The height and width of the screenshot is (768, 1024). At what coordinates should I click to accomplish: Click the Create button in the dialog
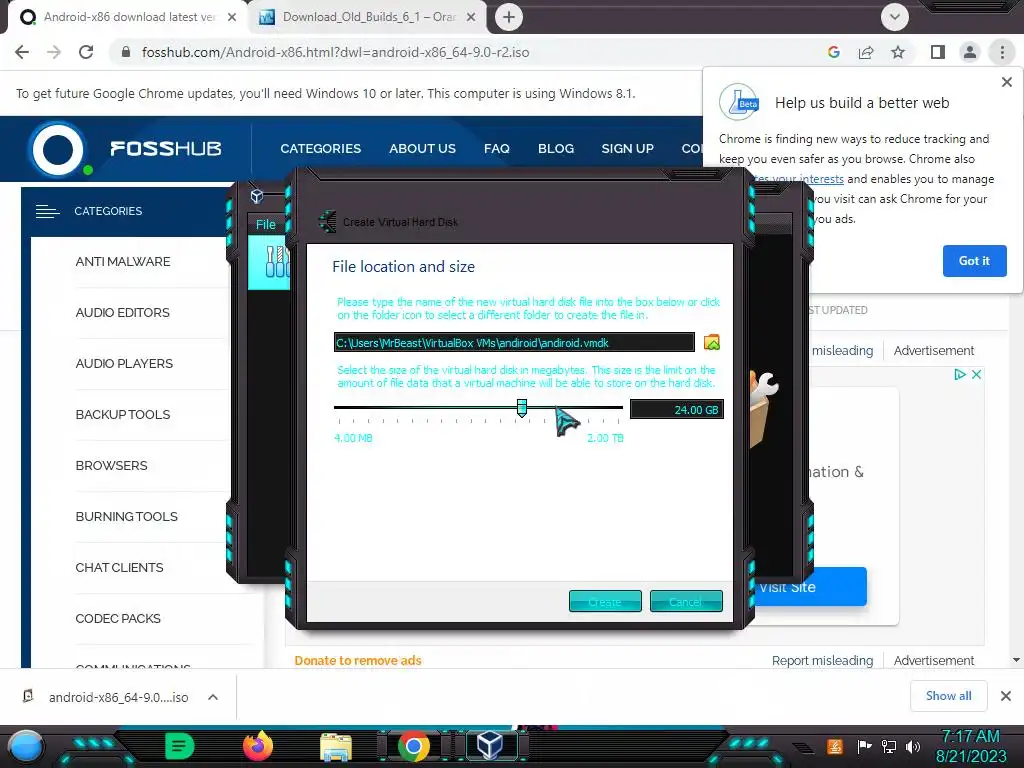coord(605,601)
